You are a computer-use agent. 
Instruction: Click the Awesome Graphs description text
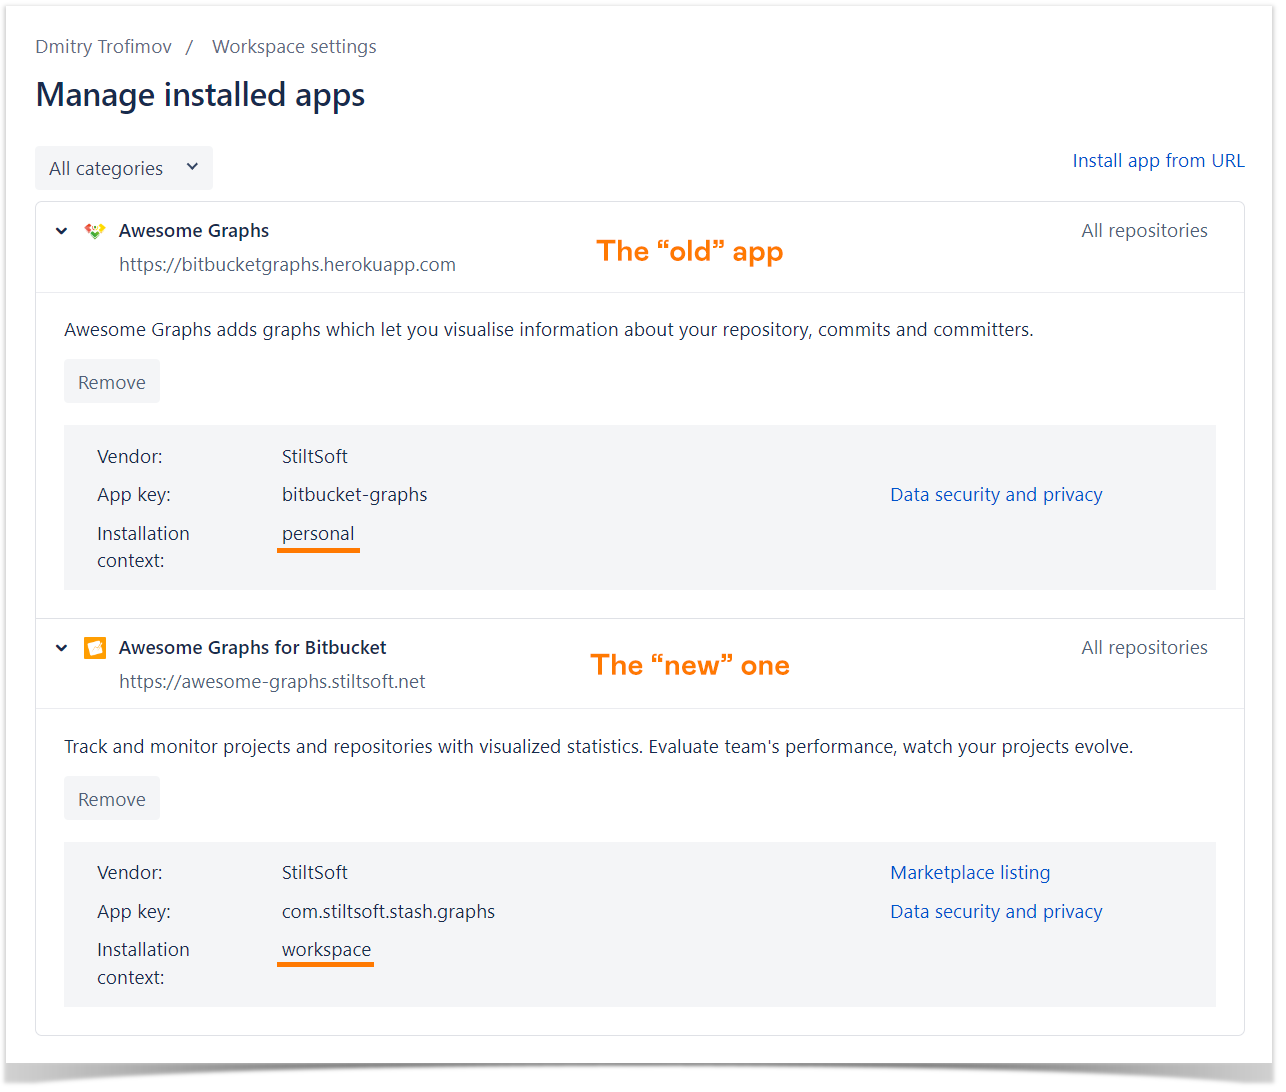click(549, 330)
